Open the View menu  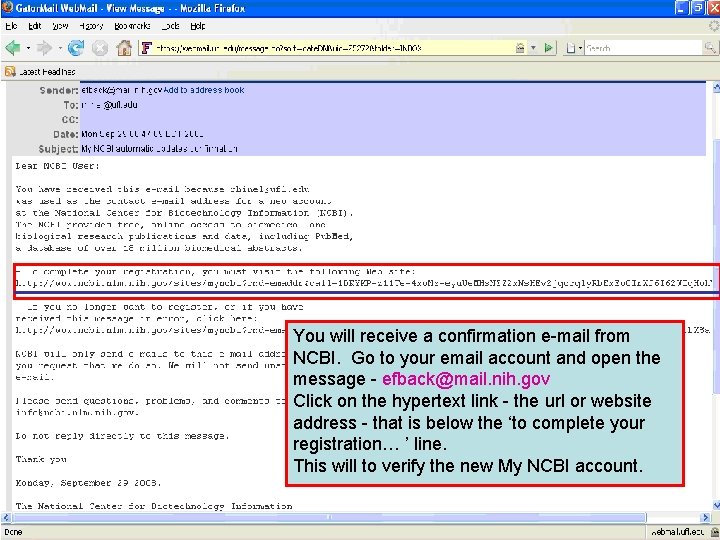pyautogui.click(x=60, y=26)
